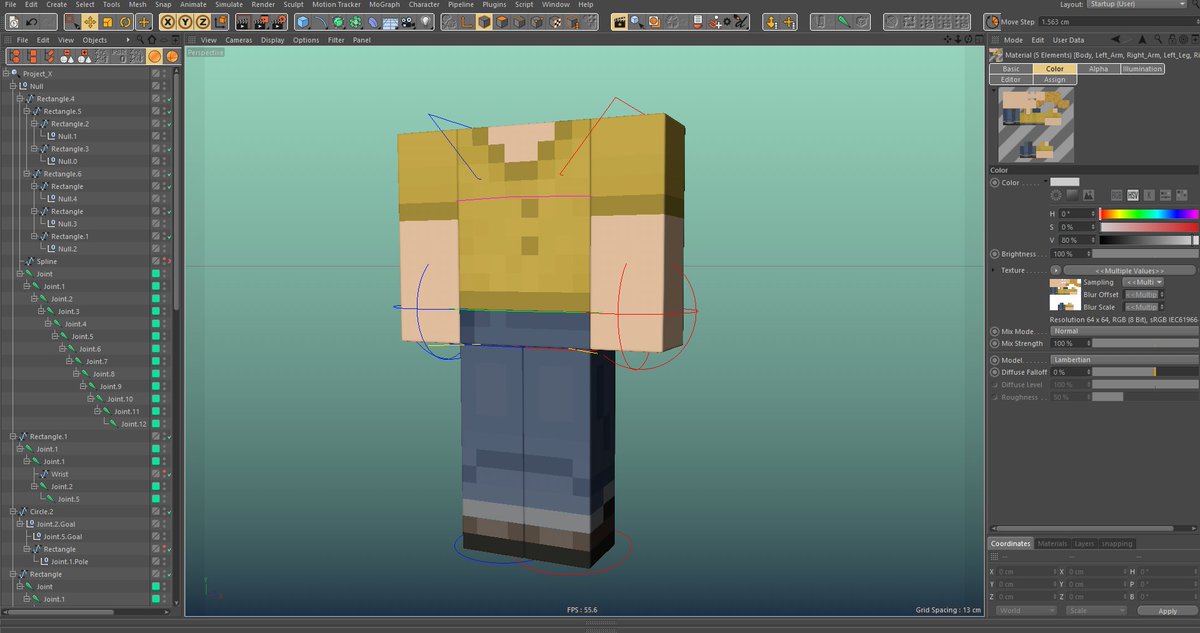Screen dimensions: 1200x633
Task: Add a Camera object
Action: click(x=408, y=21)
